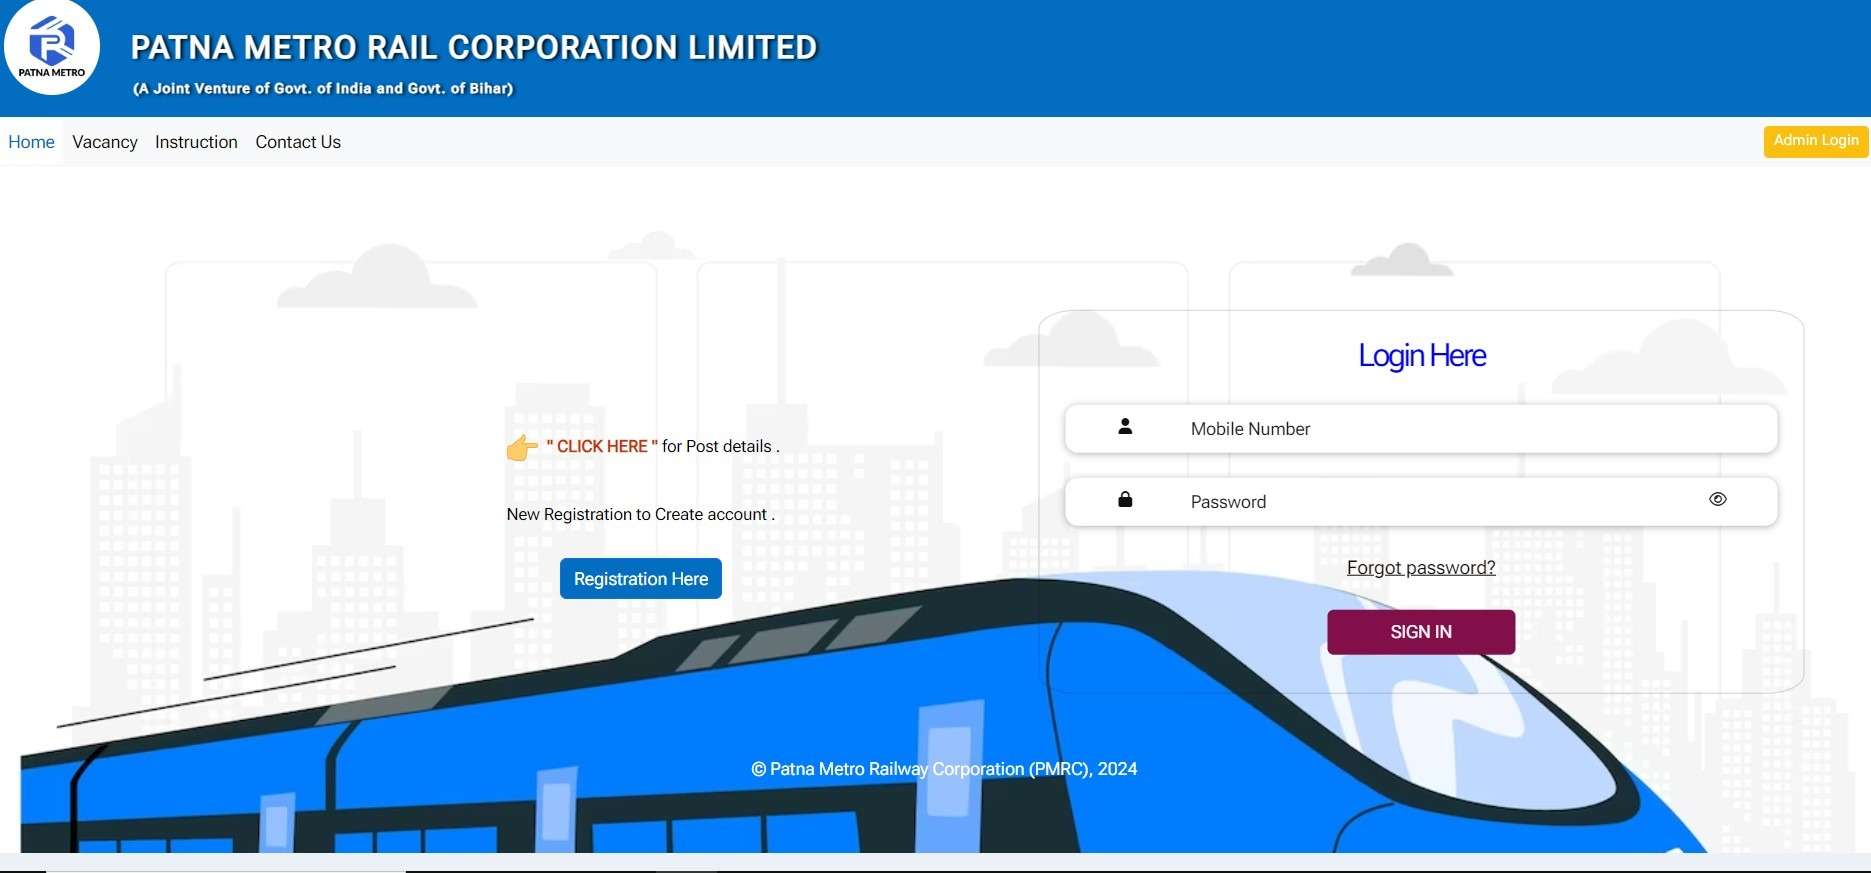Viewport: 1871px width, 873px height.
Task: Click the Registration Here button
Action: [641, 579]
